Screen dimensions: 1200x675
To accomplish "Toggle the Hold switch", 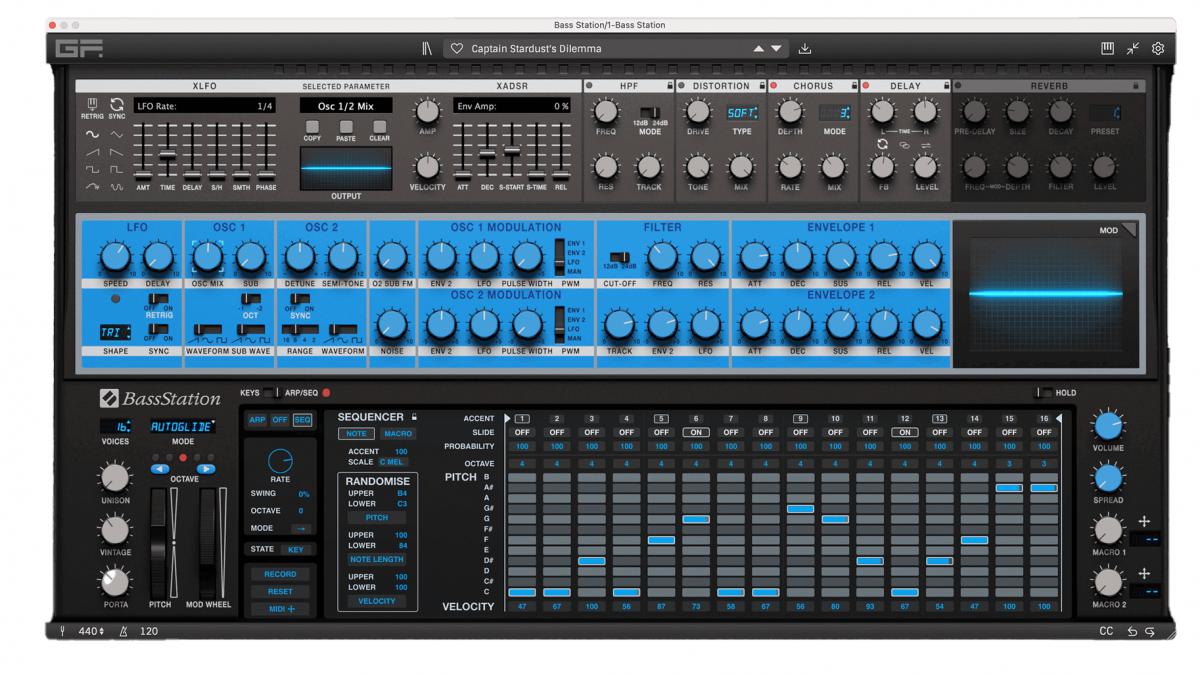I will pos(1043,393).
